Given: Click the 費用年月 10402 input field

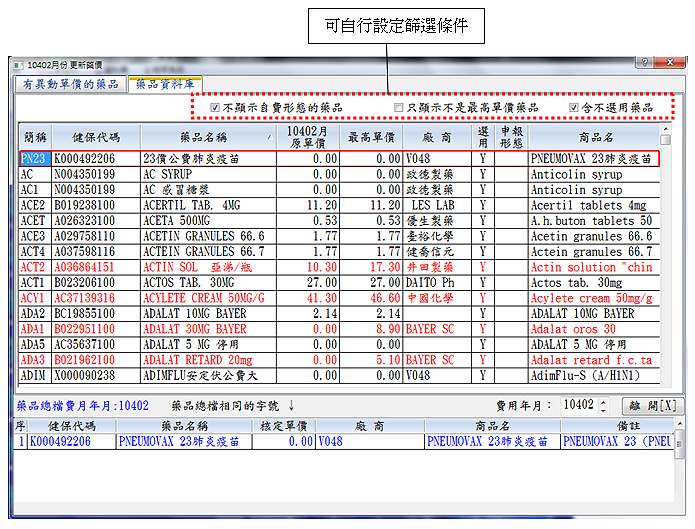Looking at the screenshot, I should point(577,406).
